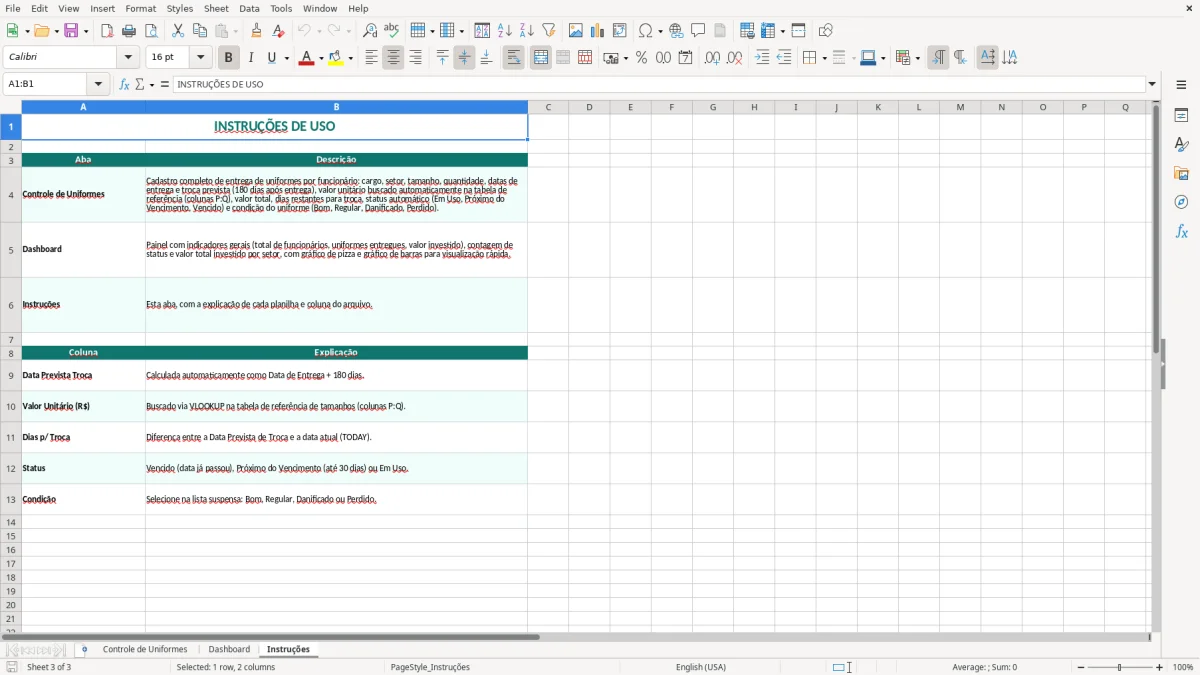Open the Data menu

coord(249,8)
